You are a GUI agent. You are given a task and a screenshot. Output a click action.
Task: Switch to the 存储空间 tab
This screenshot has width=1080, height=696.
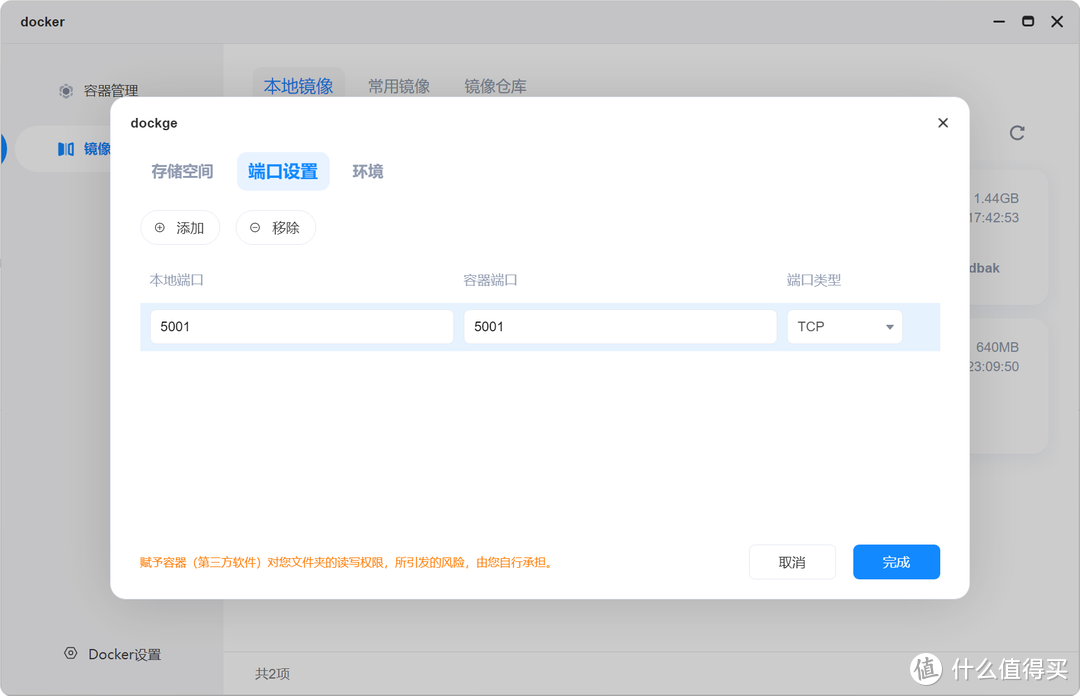182,171
